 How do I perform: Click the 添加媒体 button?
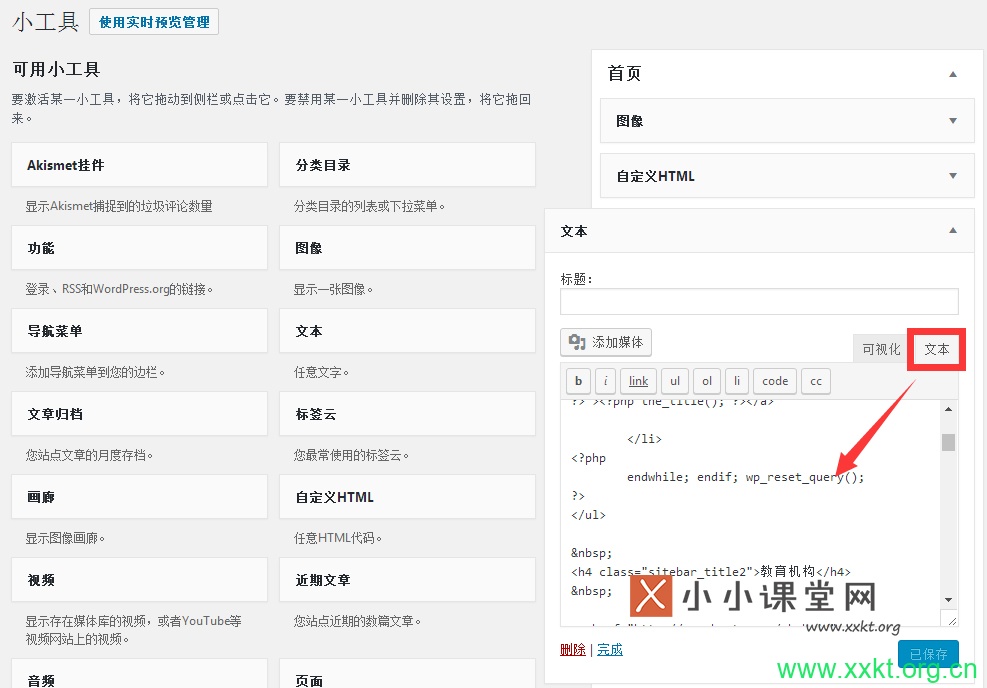click(x=606, y=342)
